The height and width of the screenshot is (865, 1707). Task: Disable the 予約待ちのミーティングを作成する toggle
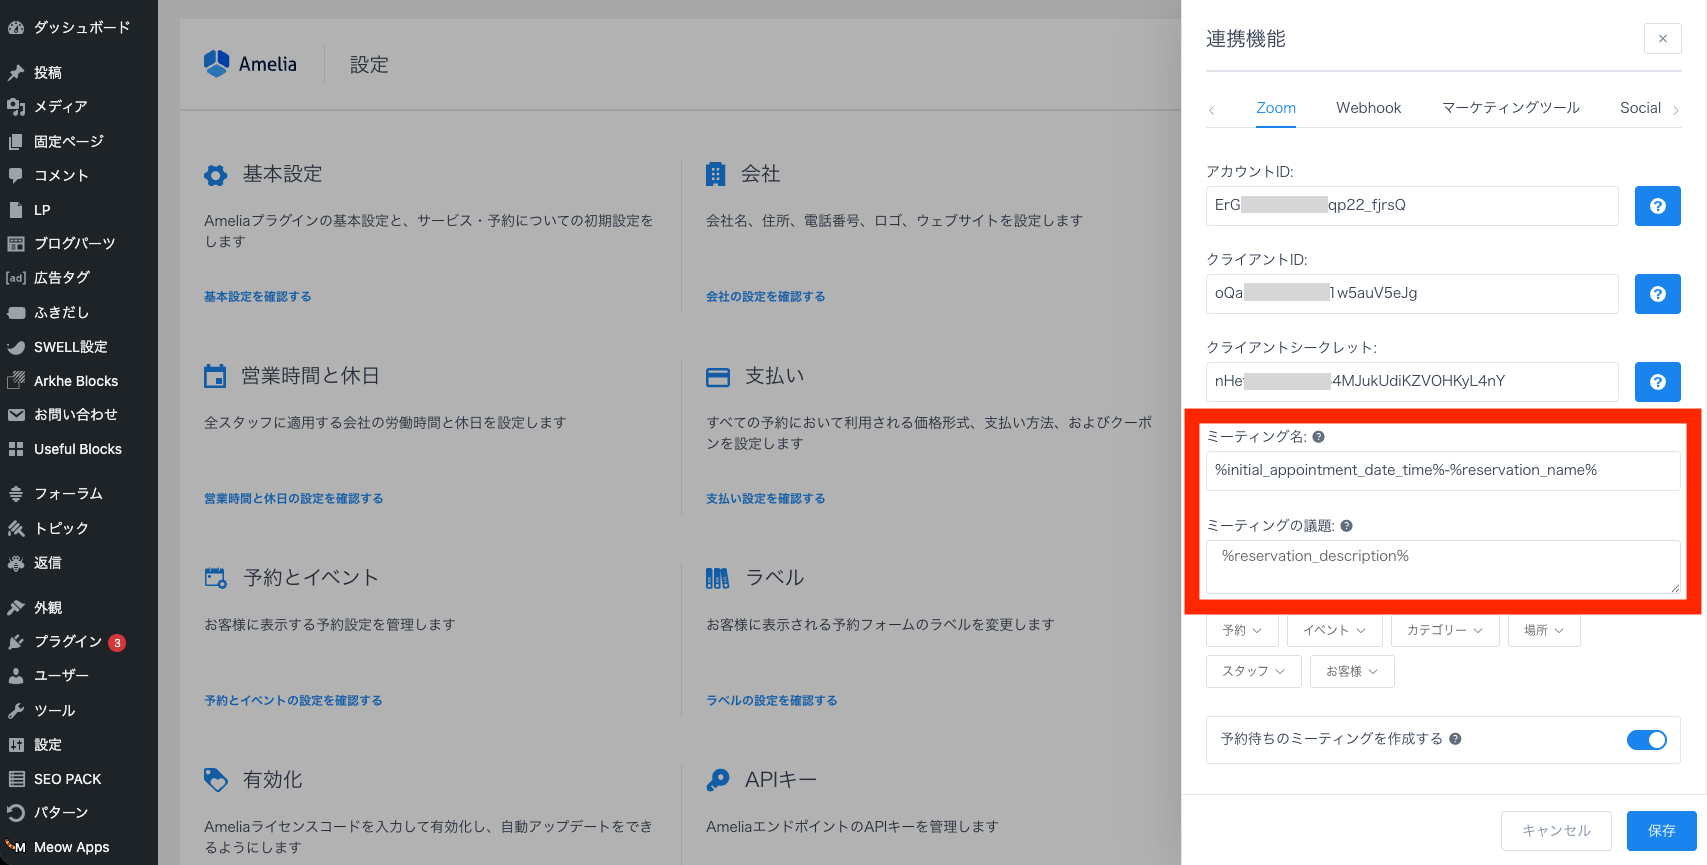click(x=1646, y=740)
